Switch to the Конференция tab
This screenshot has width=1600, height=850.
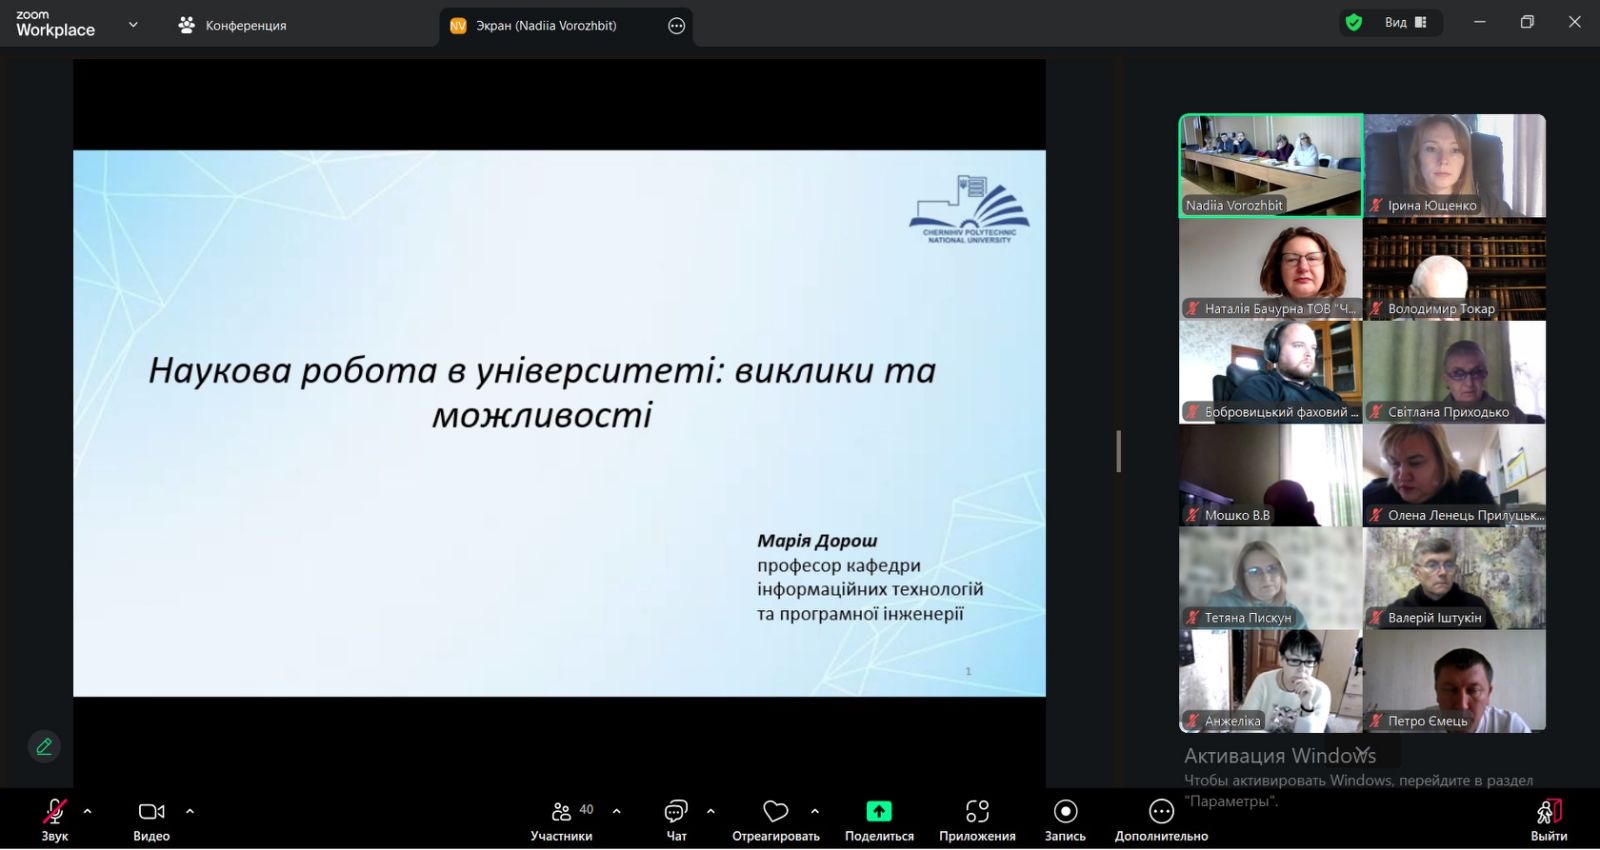coord(232,26)
